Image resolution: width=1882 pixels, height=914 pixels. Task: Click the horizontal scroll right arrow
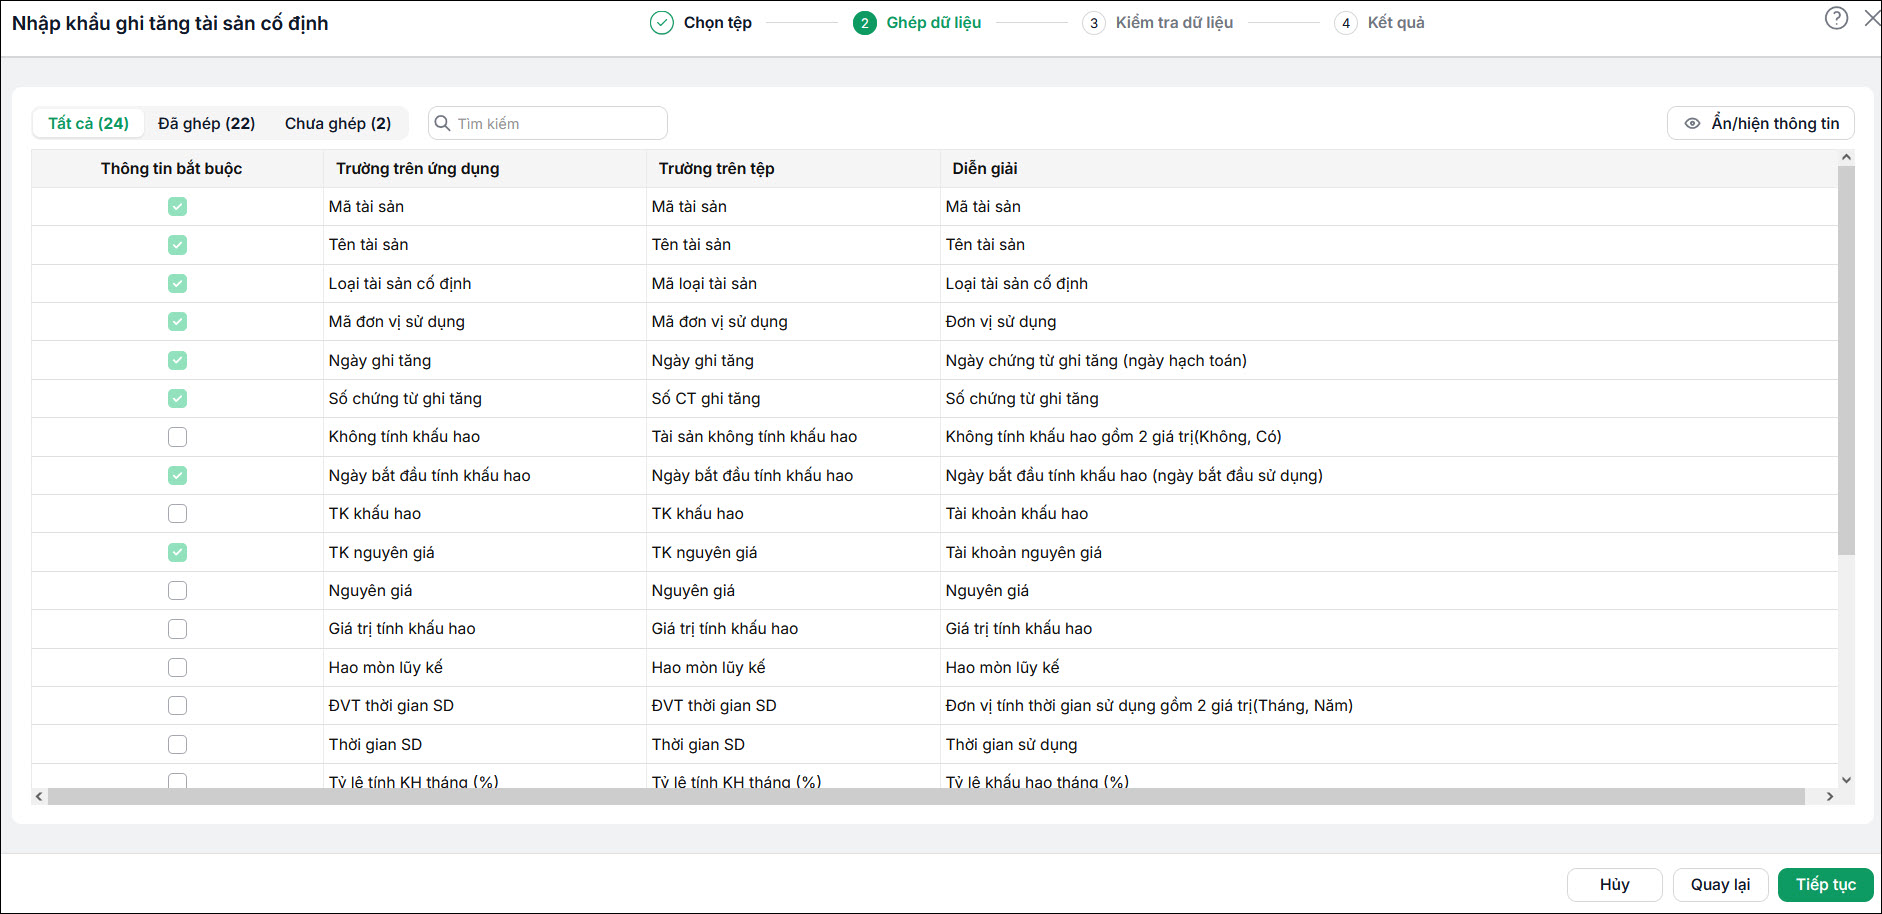coord(1830,797)
